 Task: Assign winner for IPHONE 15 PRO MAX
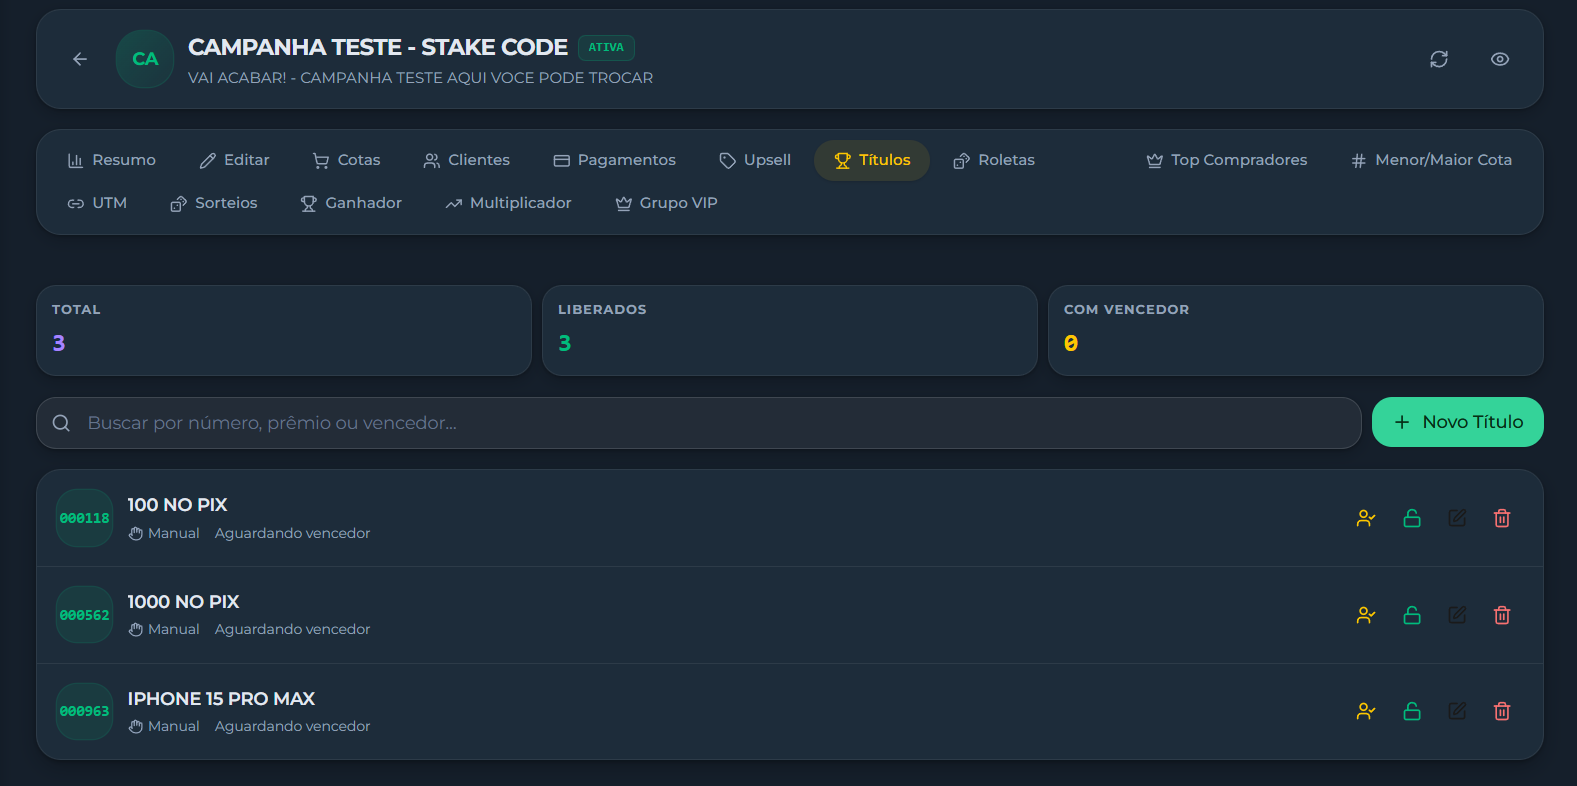[x=1366, y=711]
